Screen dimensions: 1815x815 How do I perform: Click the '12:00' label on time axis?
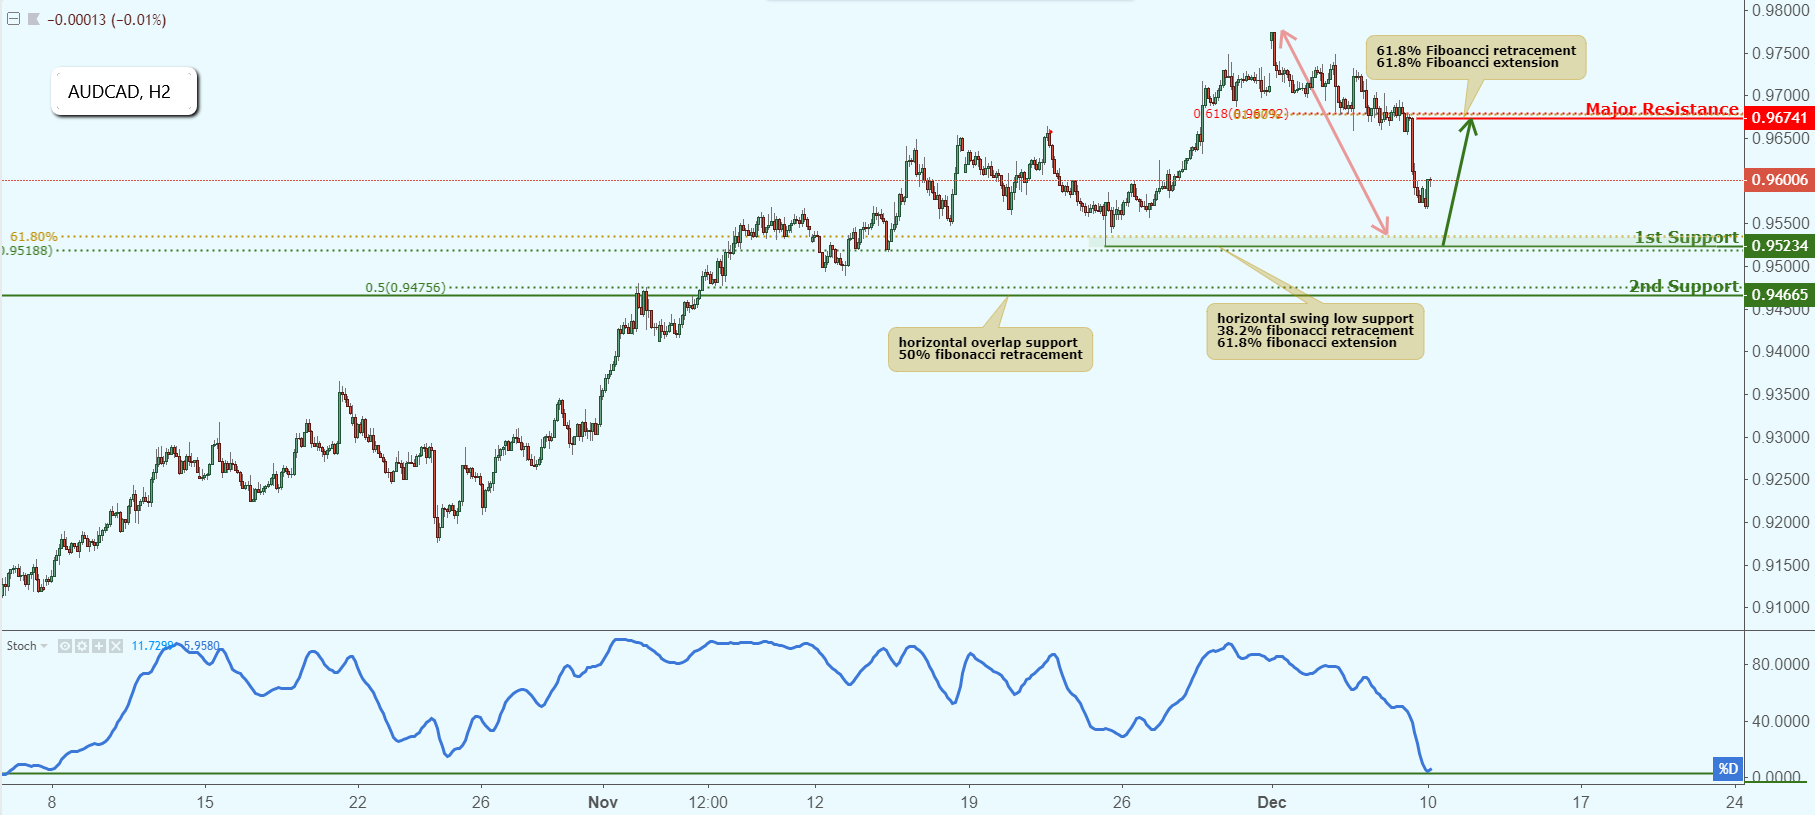pos(708,802)
